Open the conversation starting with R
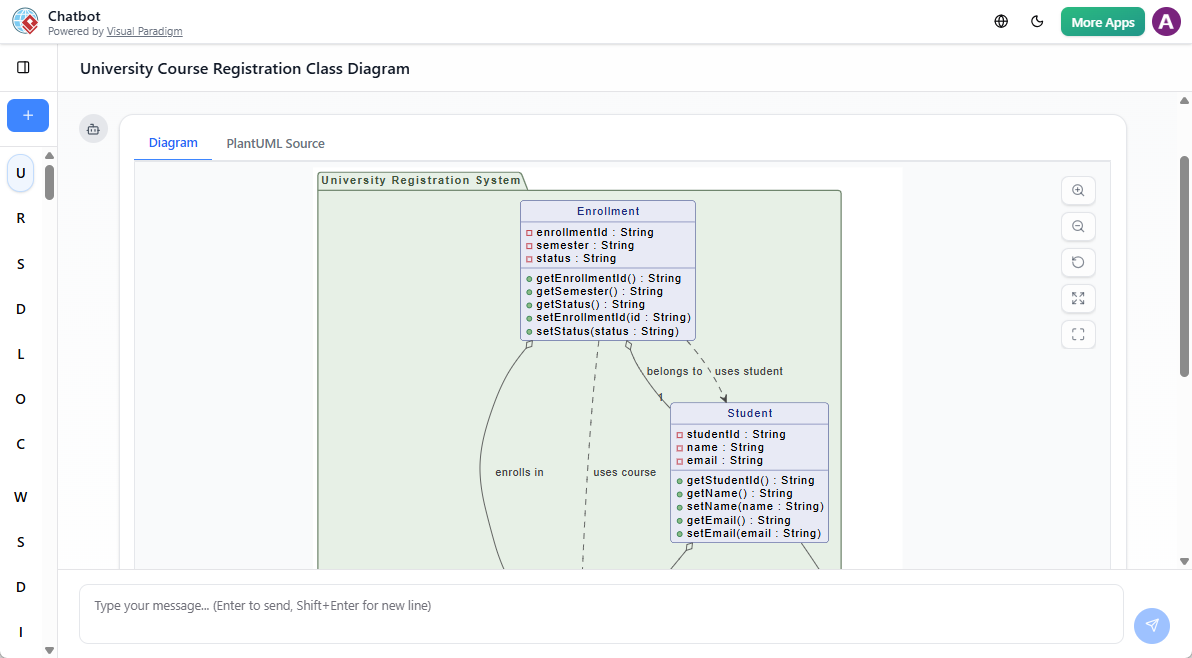Screen dimensions: 1192x658 pyautogui.click(x=20, y=218)
